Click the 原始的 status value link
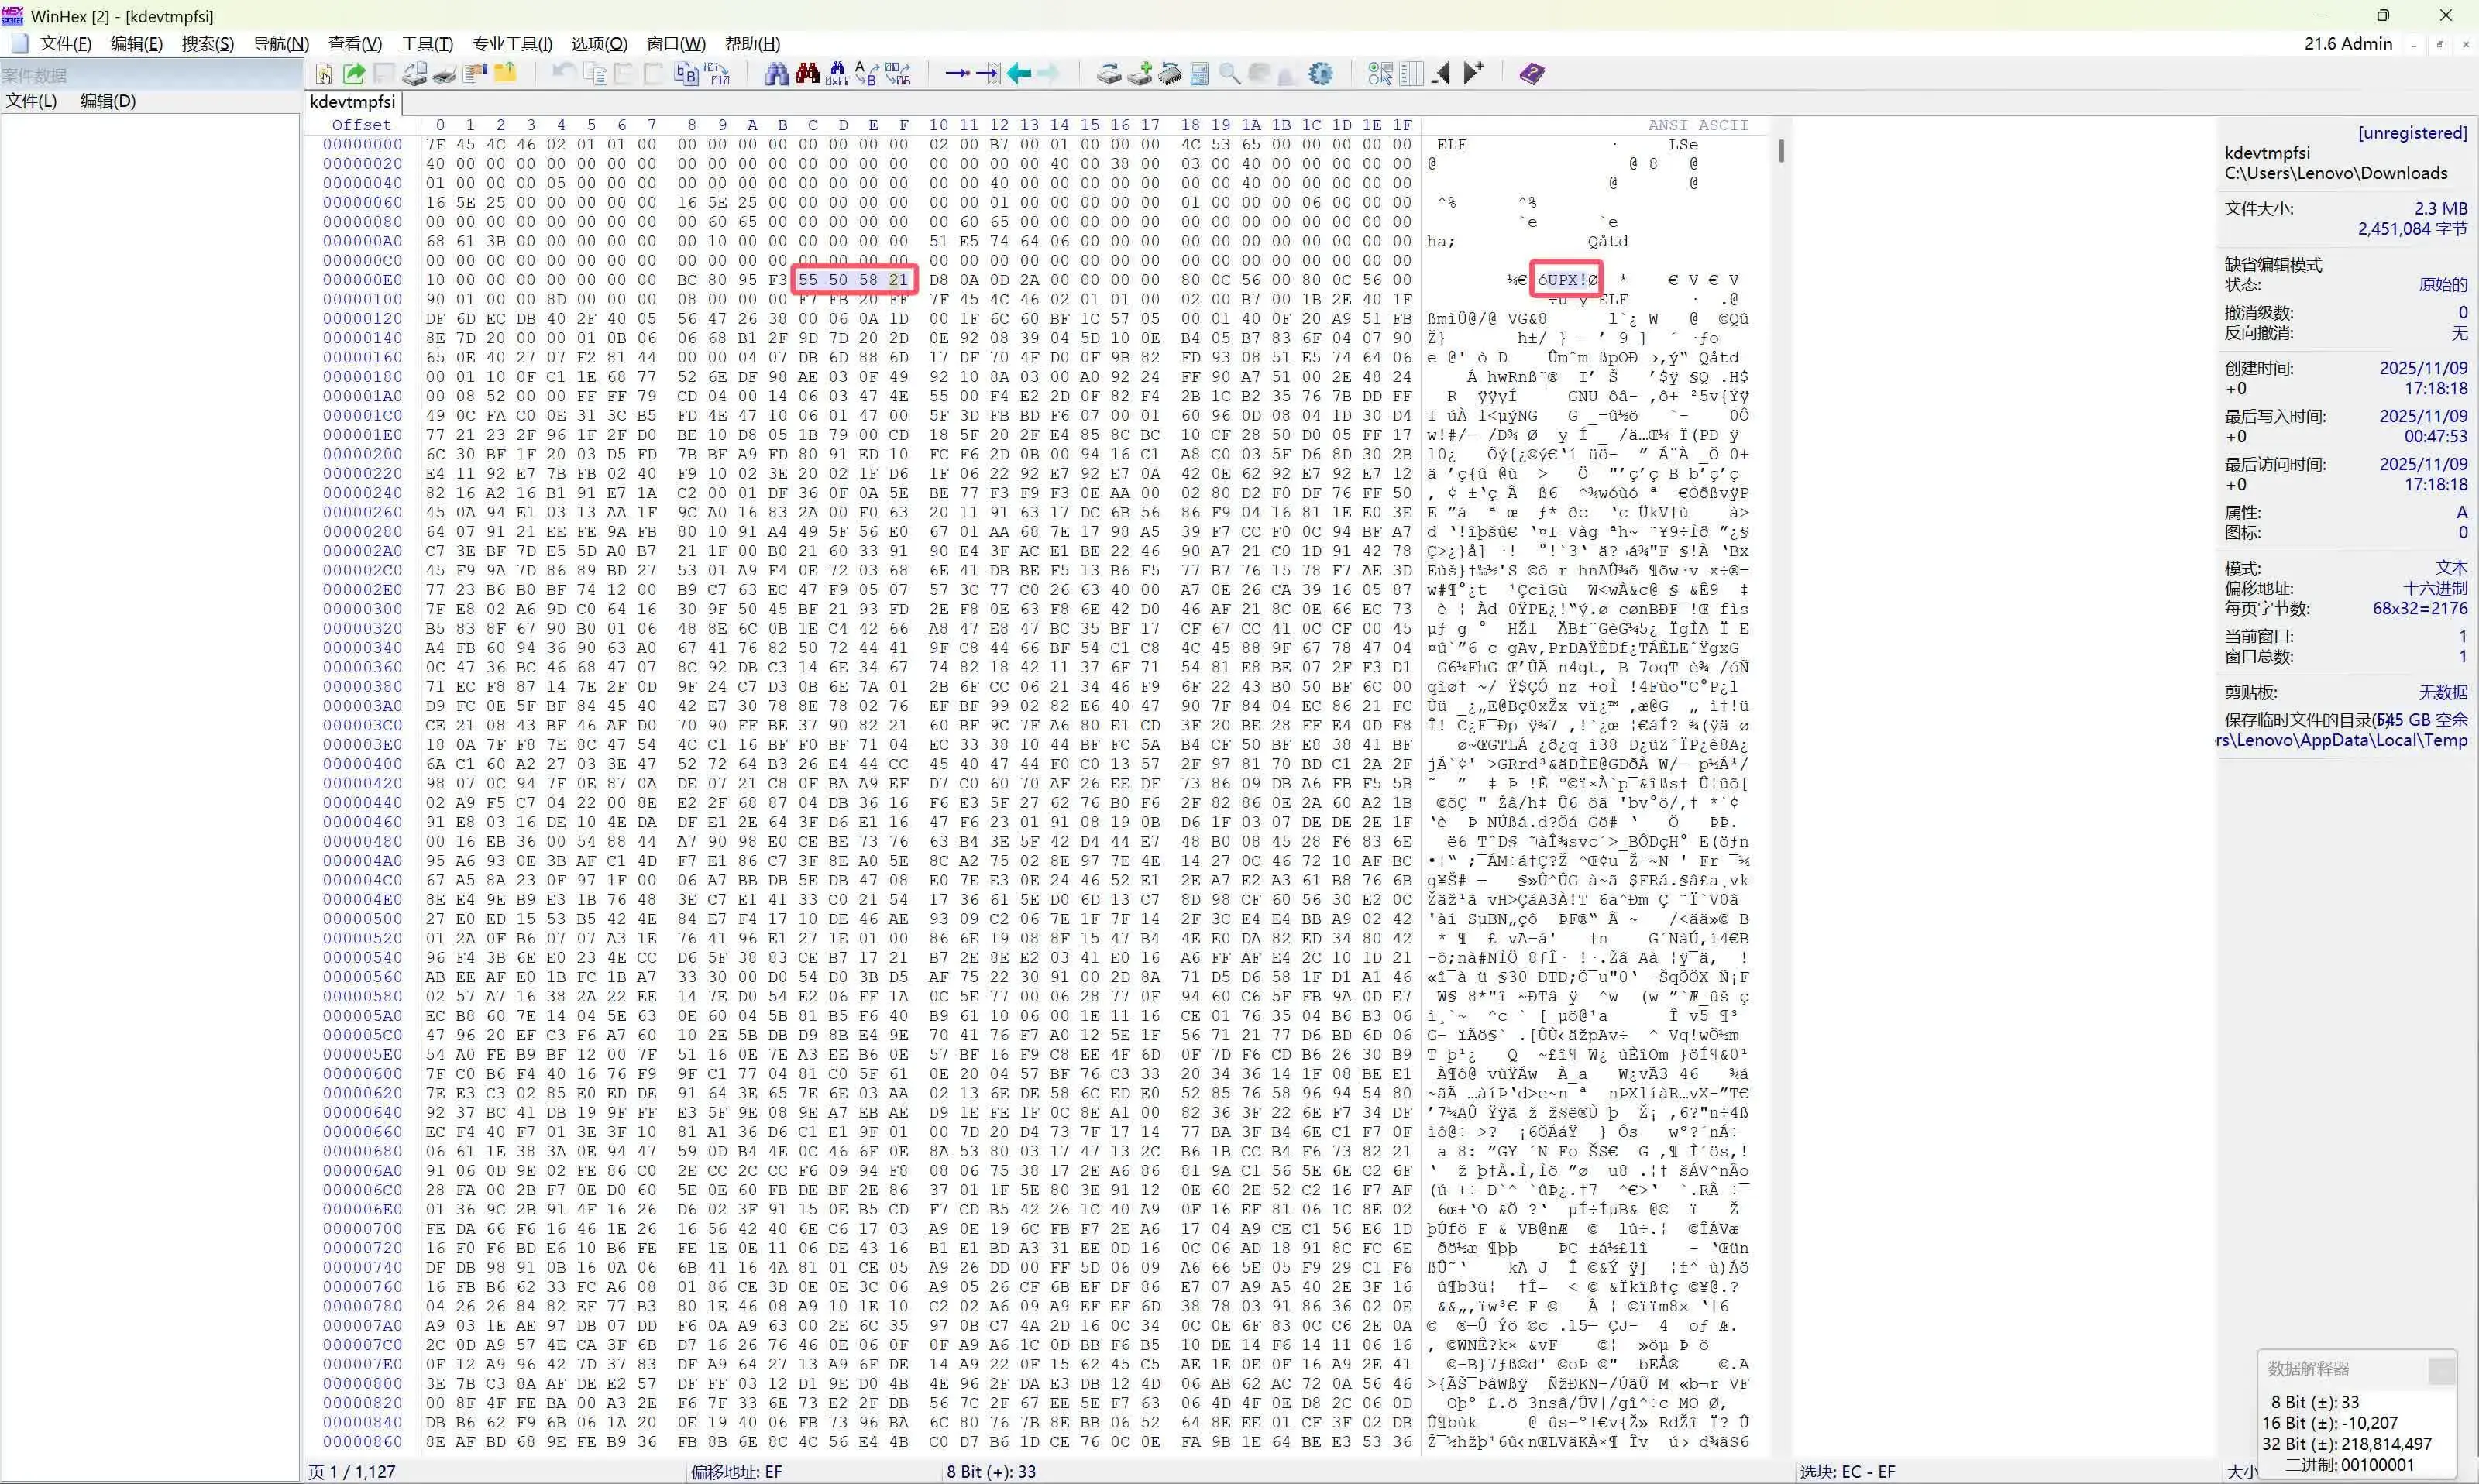The height and width of the screenshot is (1484, 2479). pos(2442,285)
